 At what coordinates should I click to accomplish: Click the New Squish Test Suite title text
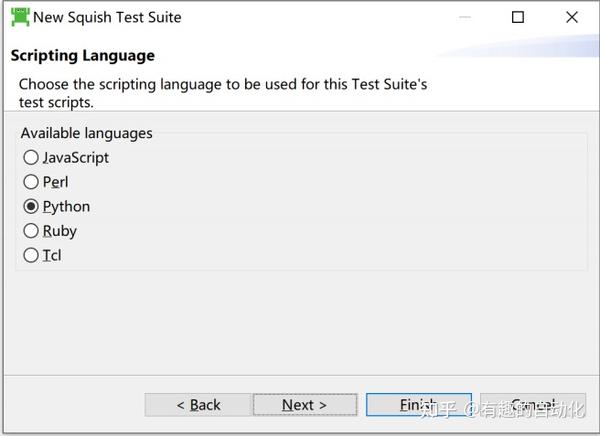[107, 17]
